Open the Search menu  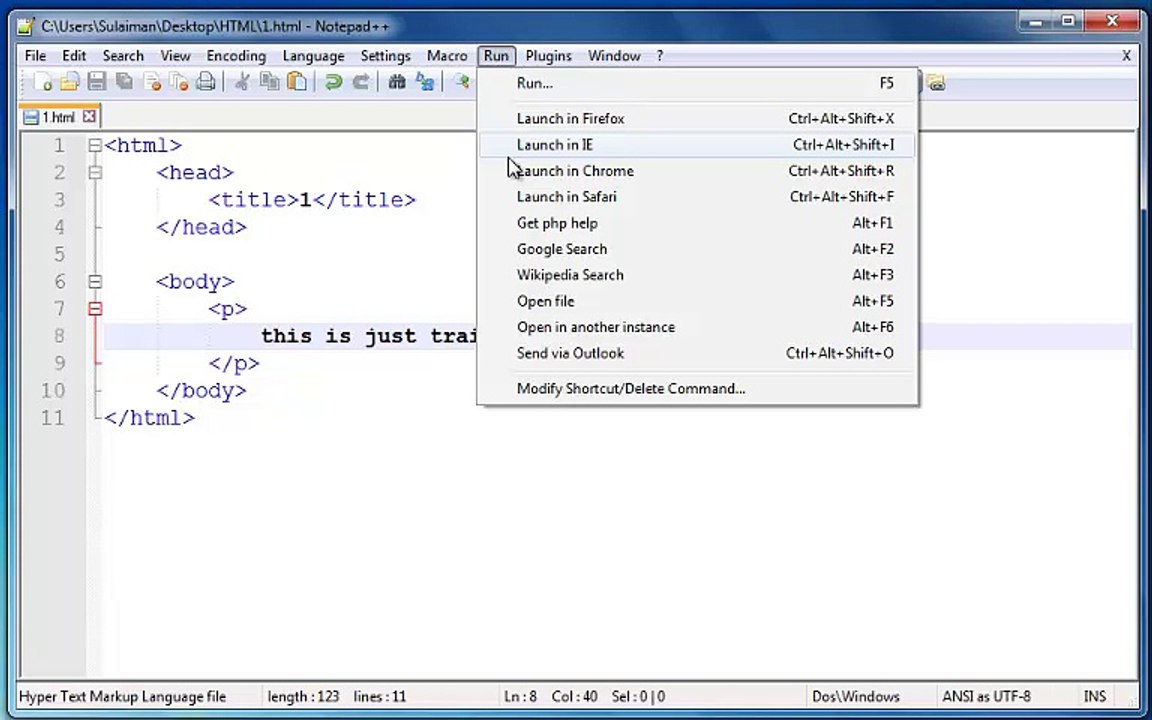coord(123,56)
